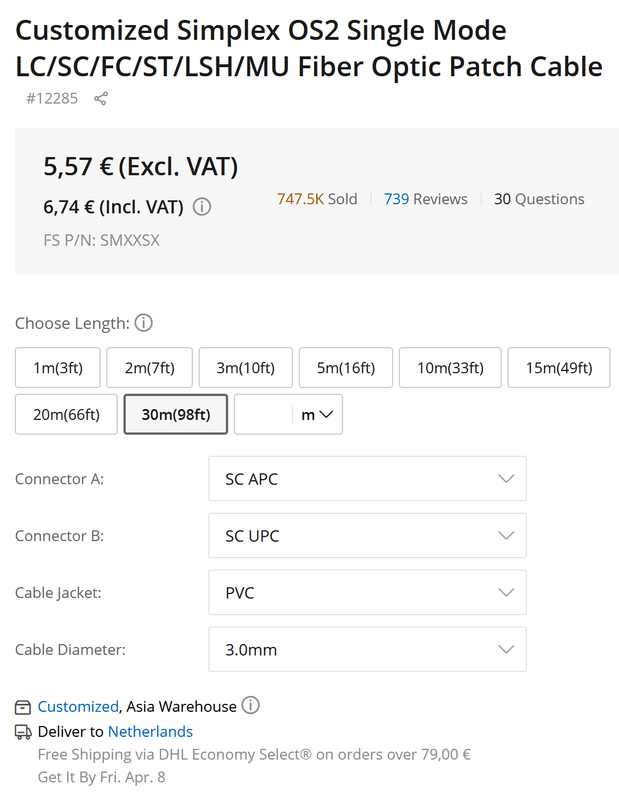Screen dimensions: 619x800
Task: Click the info icon next to Incl. VAT
Action: pos(202,207)
